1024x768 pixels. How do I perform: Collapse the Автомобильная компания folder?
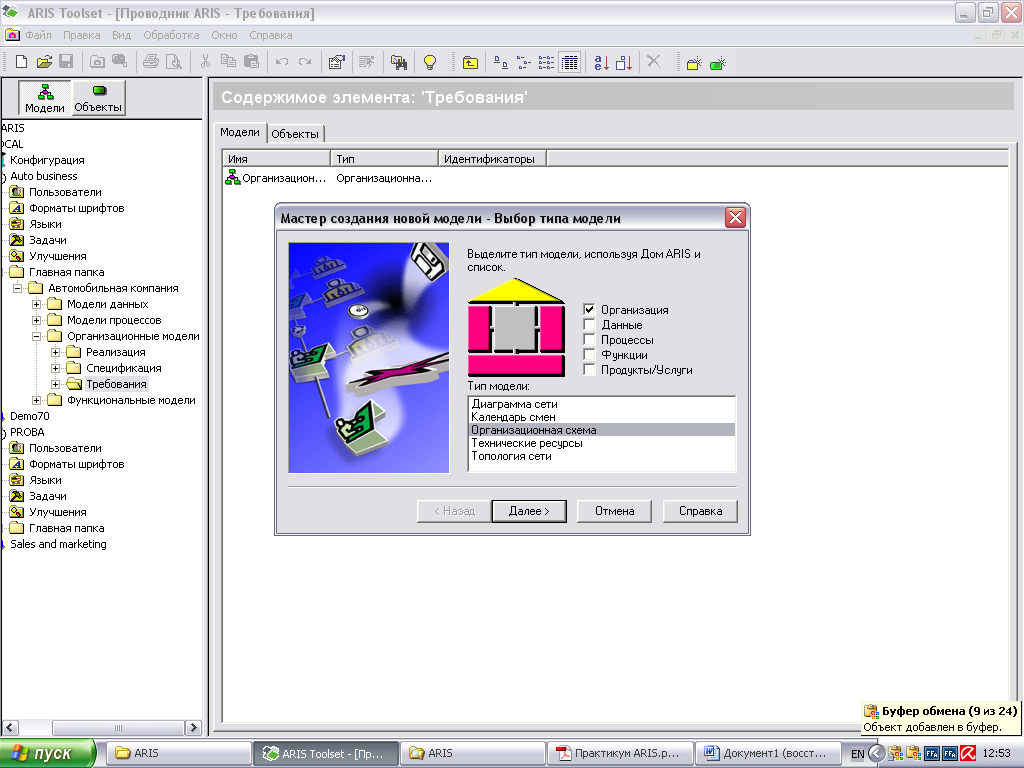coord(18,288)
